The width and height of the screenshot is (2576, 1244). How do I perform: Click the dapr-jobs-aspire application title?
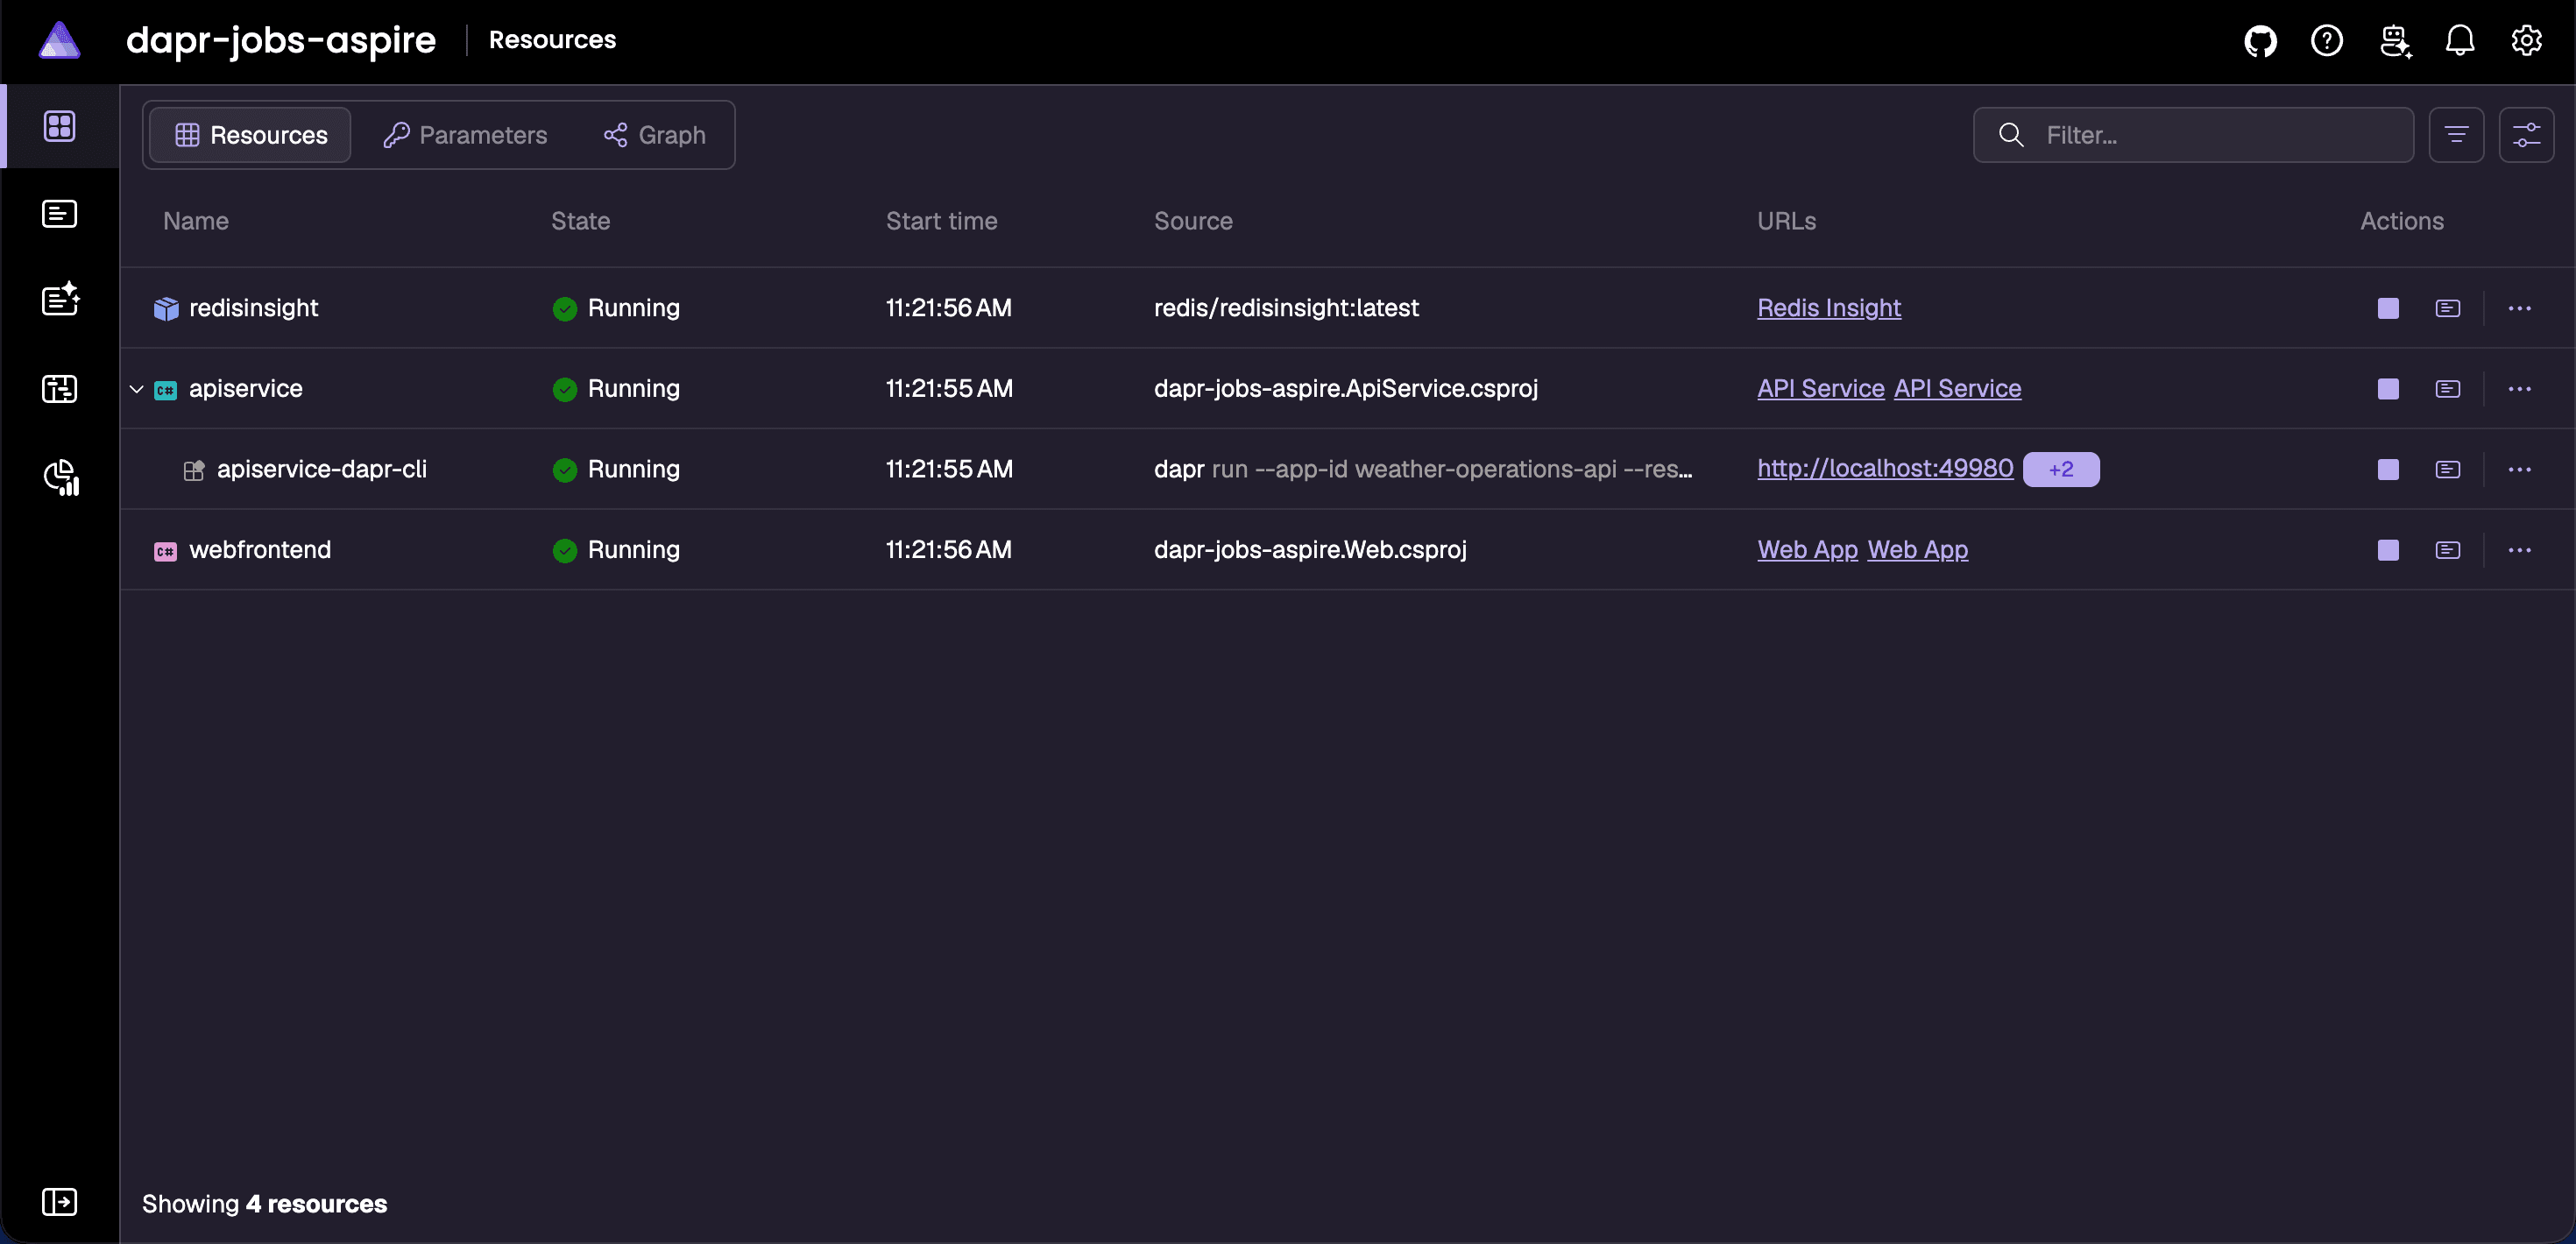(x=281, y=40)
